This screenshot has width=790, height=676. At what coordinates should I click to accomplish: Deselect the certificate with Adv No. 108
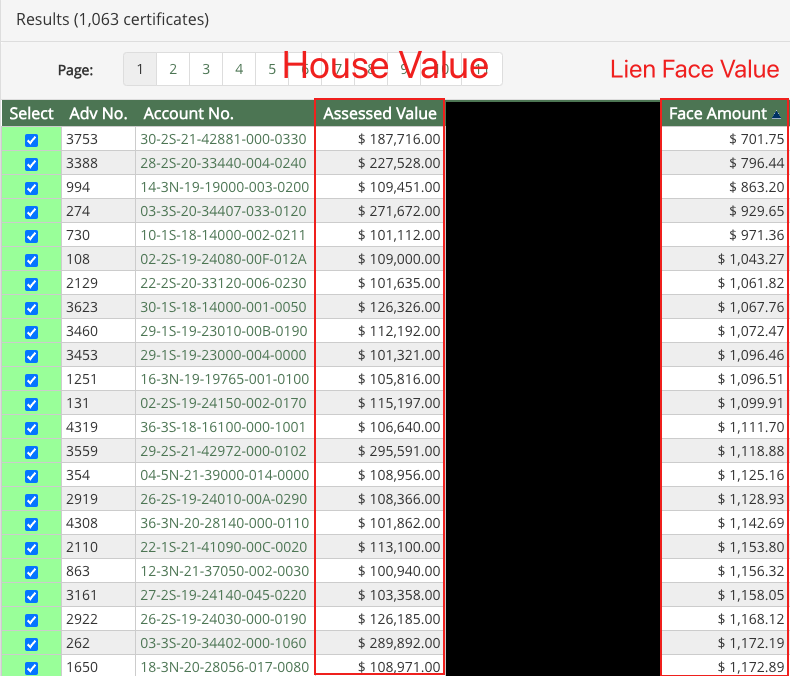[31, 260]
